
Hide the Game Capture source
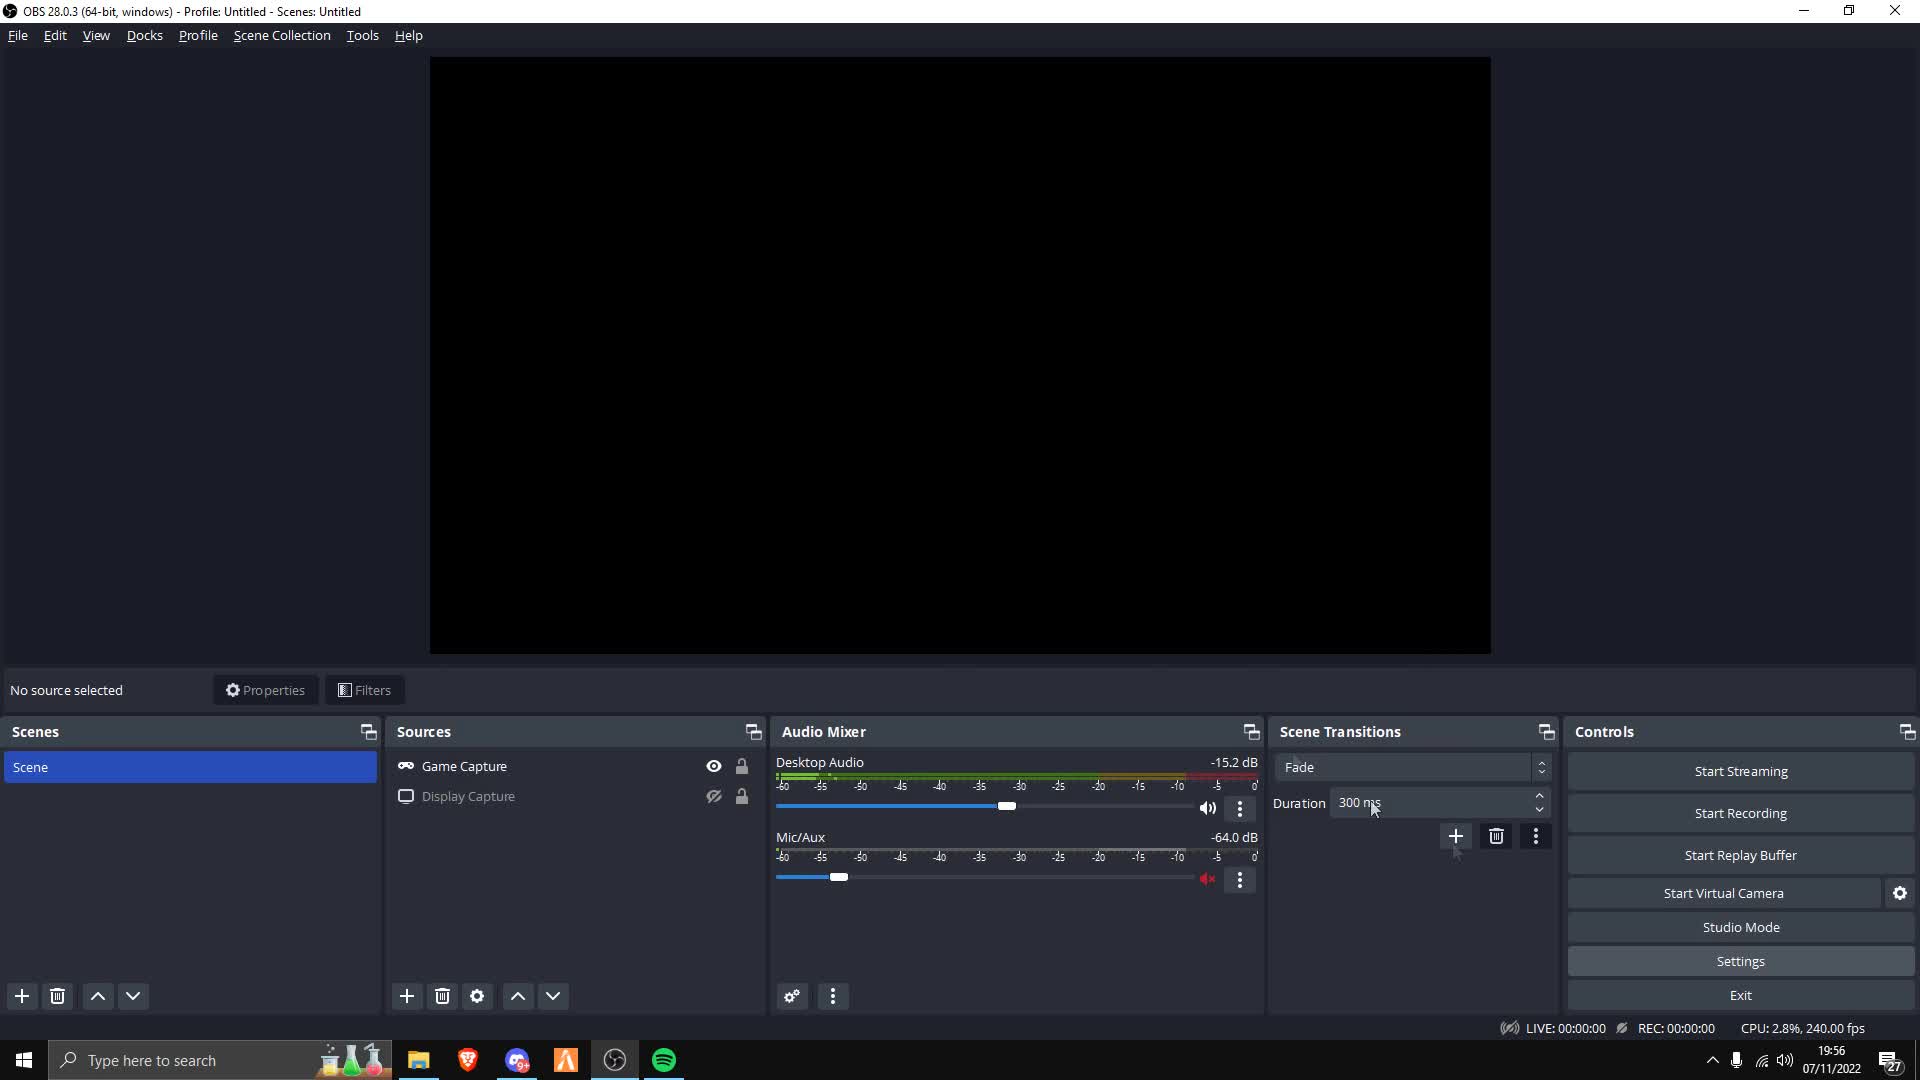pos(713,766)
